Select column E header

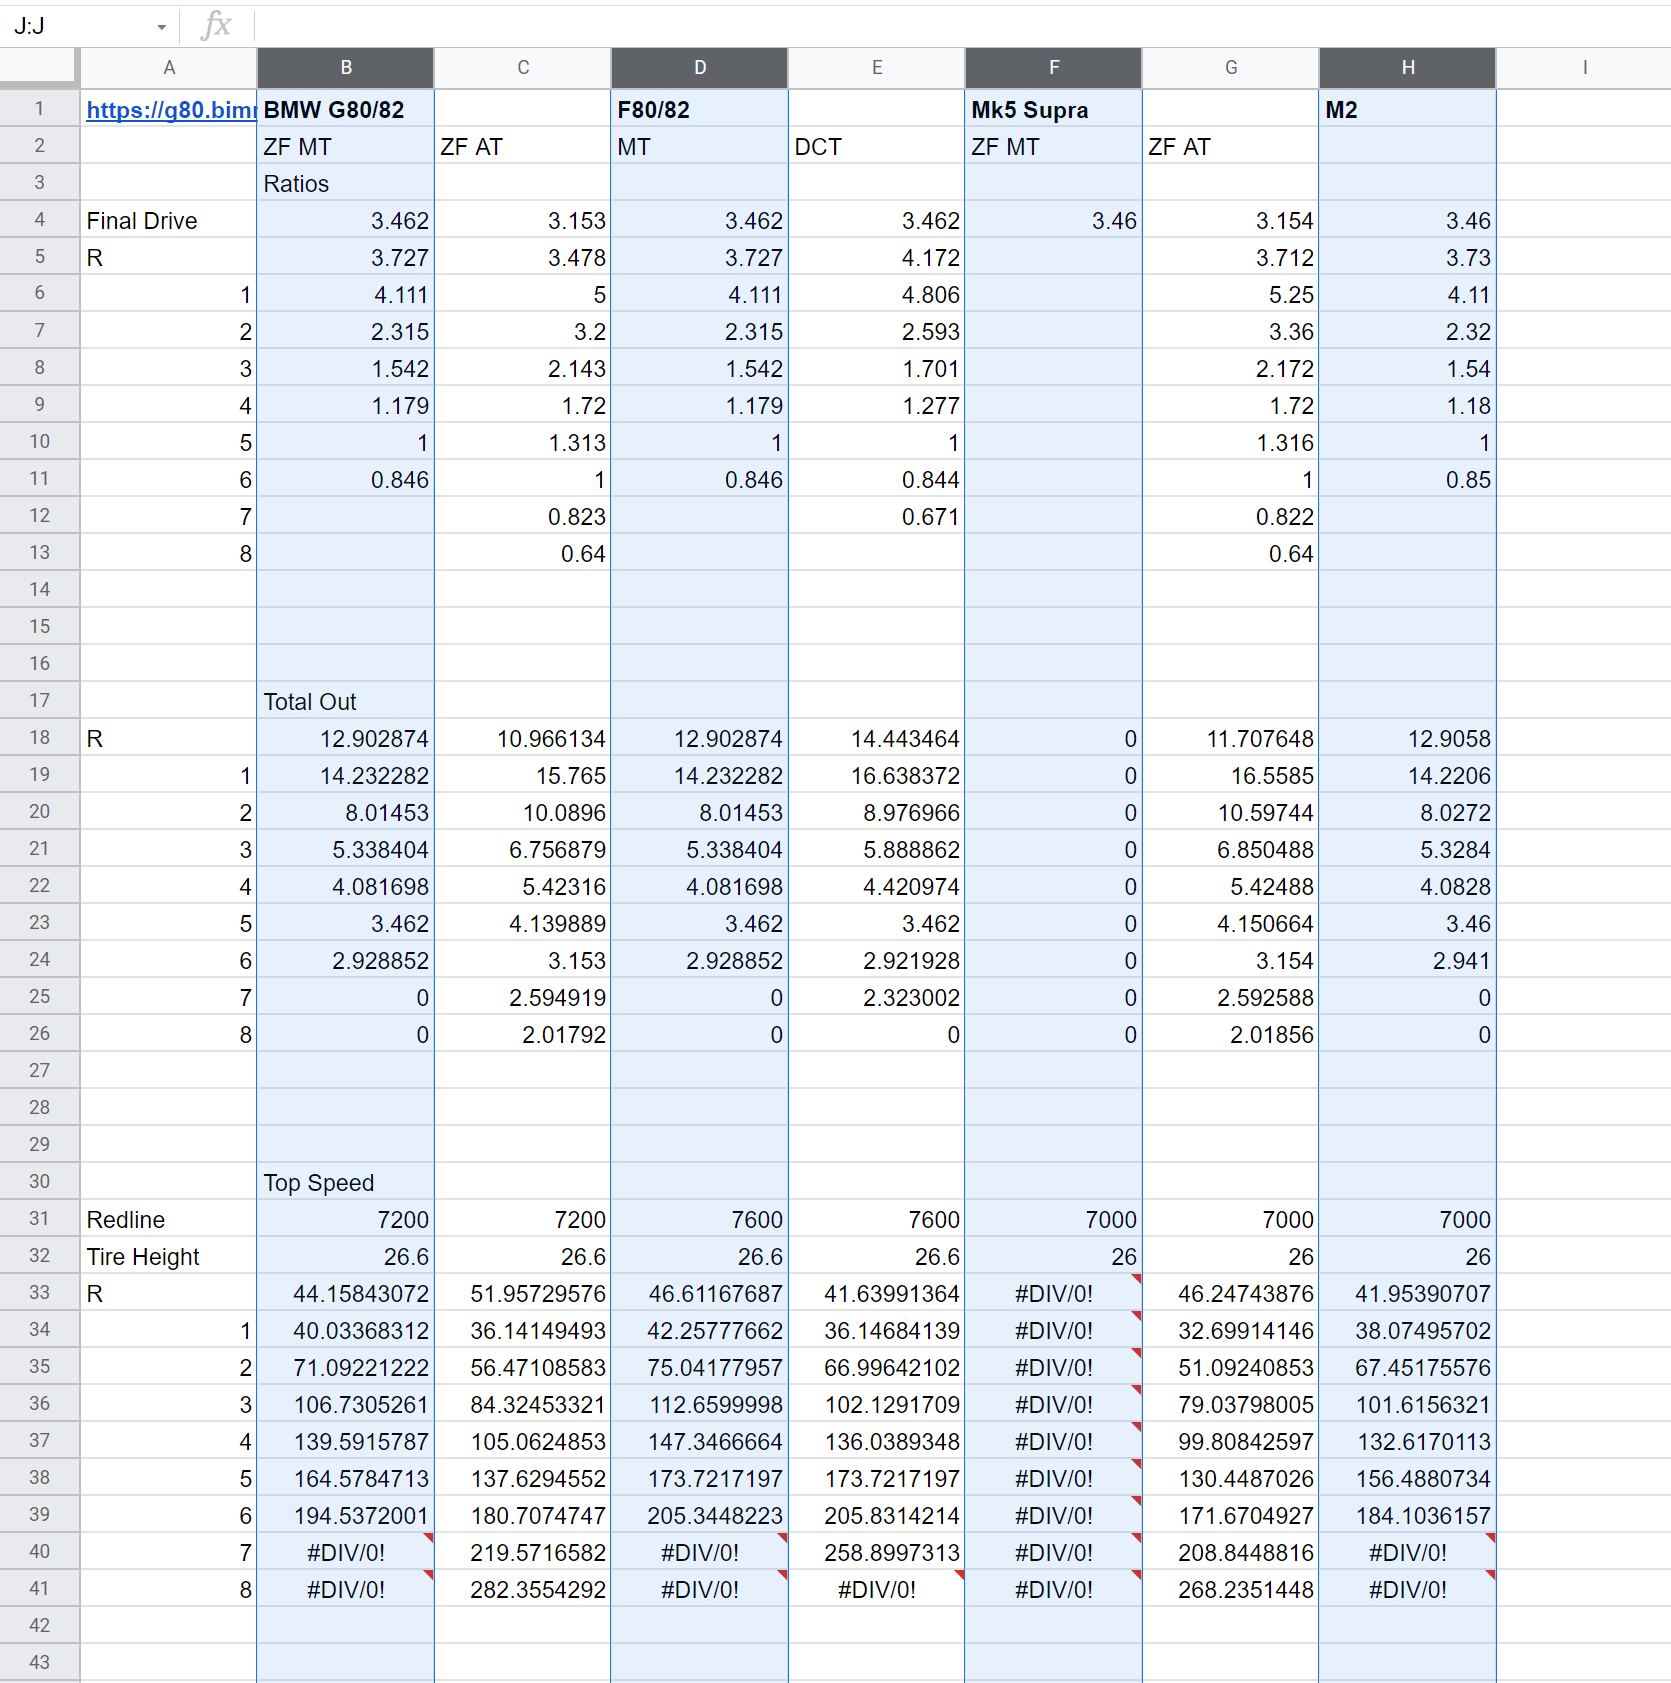[877, 68]
